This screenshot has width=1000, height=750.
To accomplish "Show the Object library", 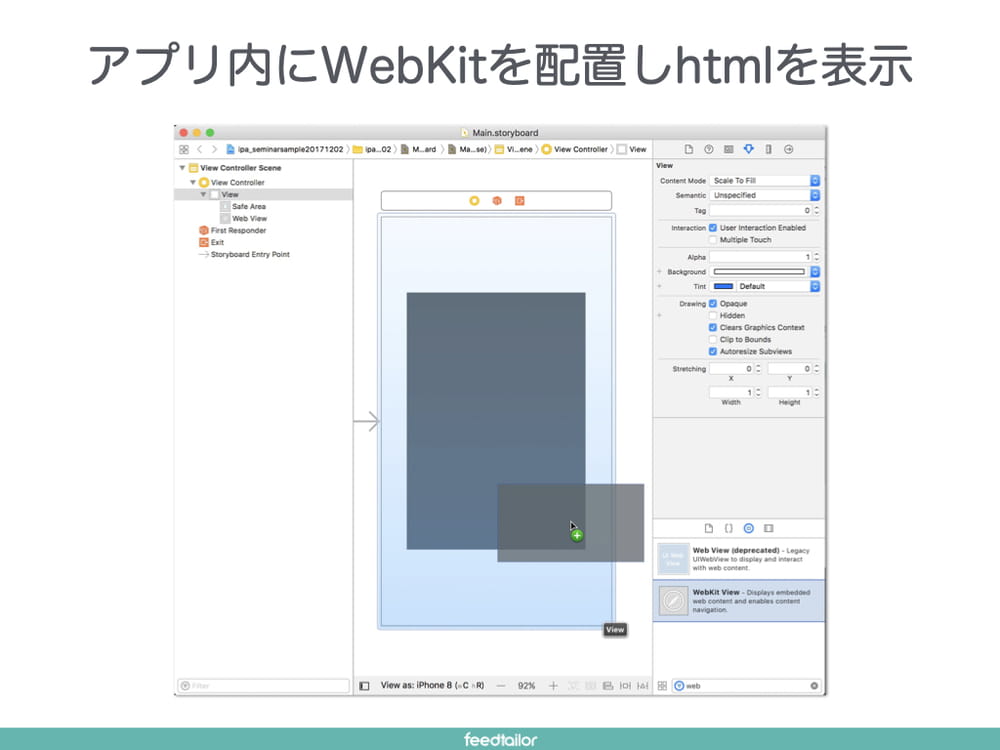I will click(749, 528).
